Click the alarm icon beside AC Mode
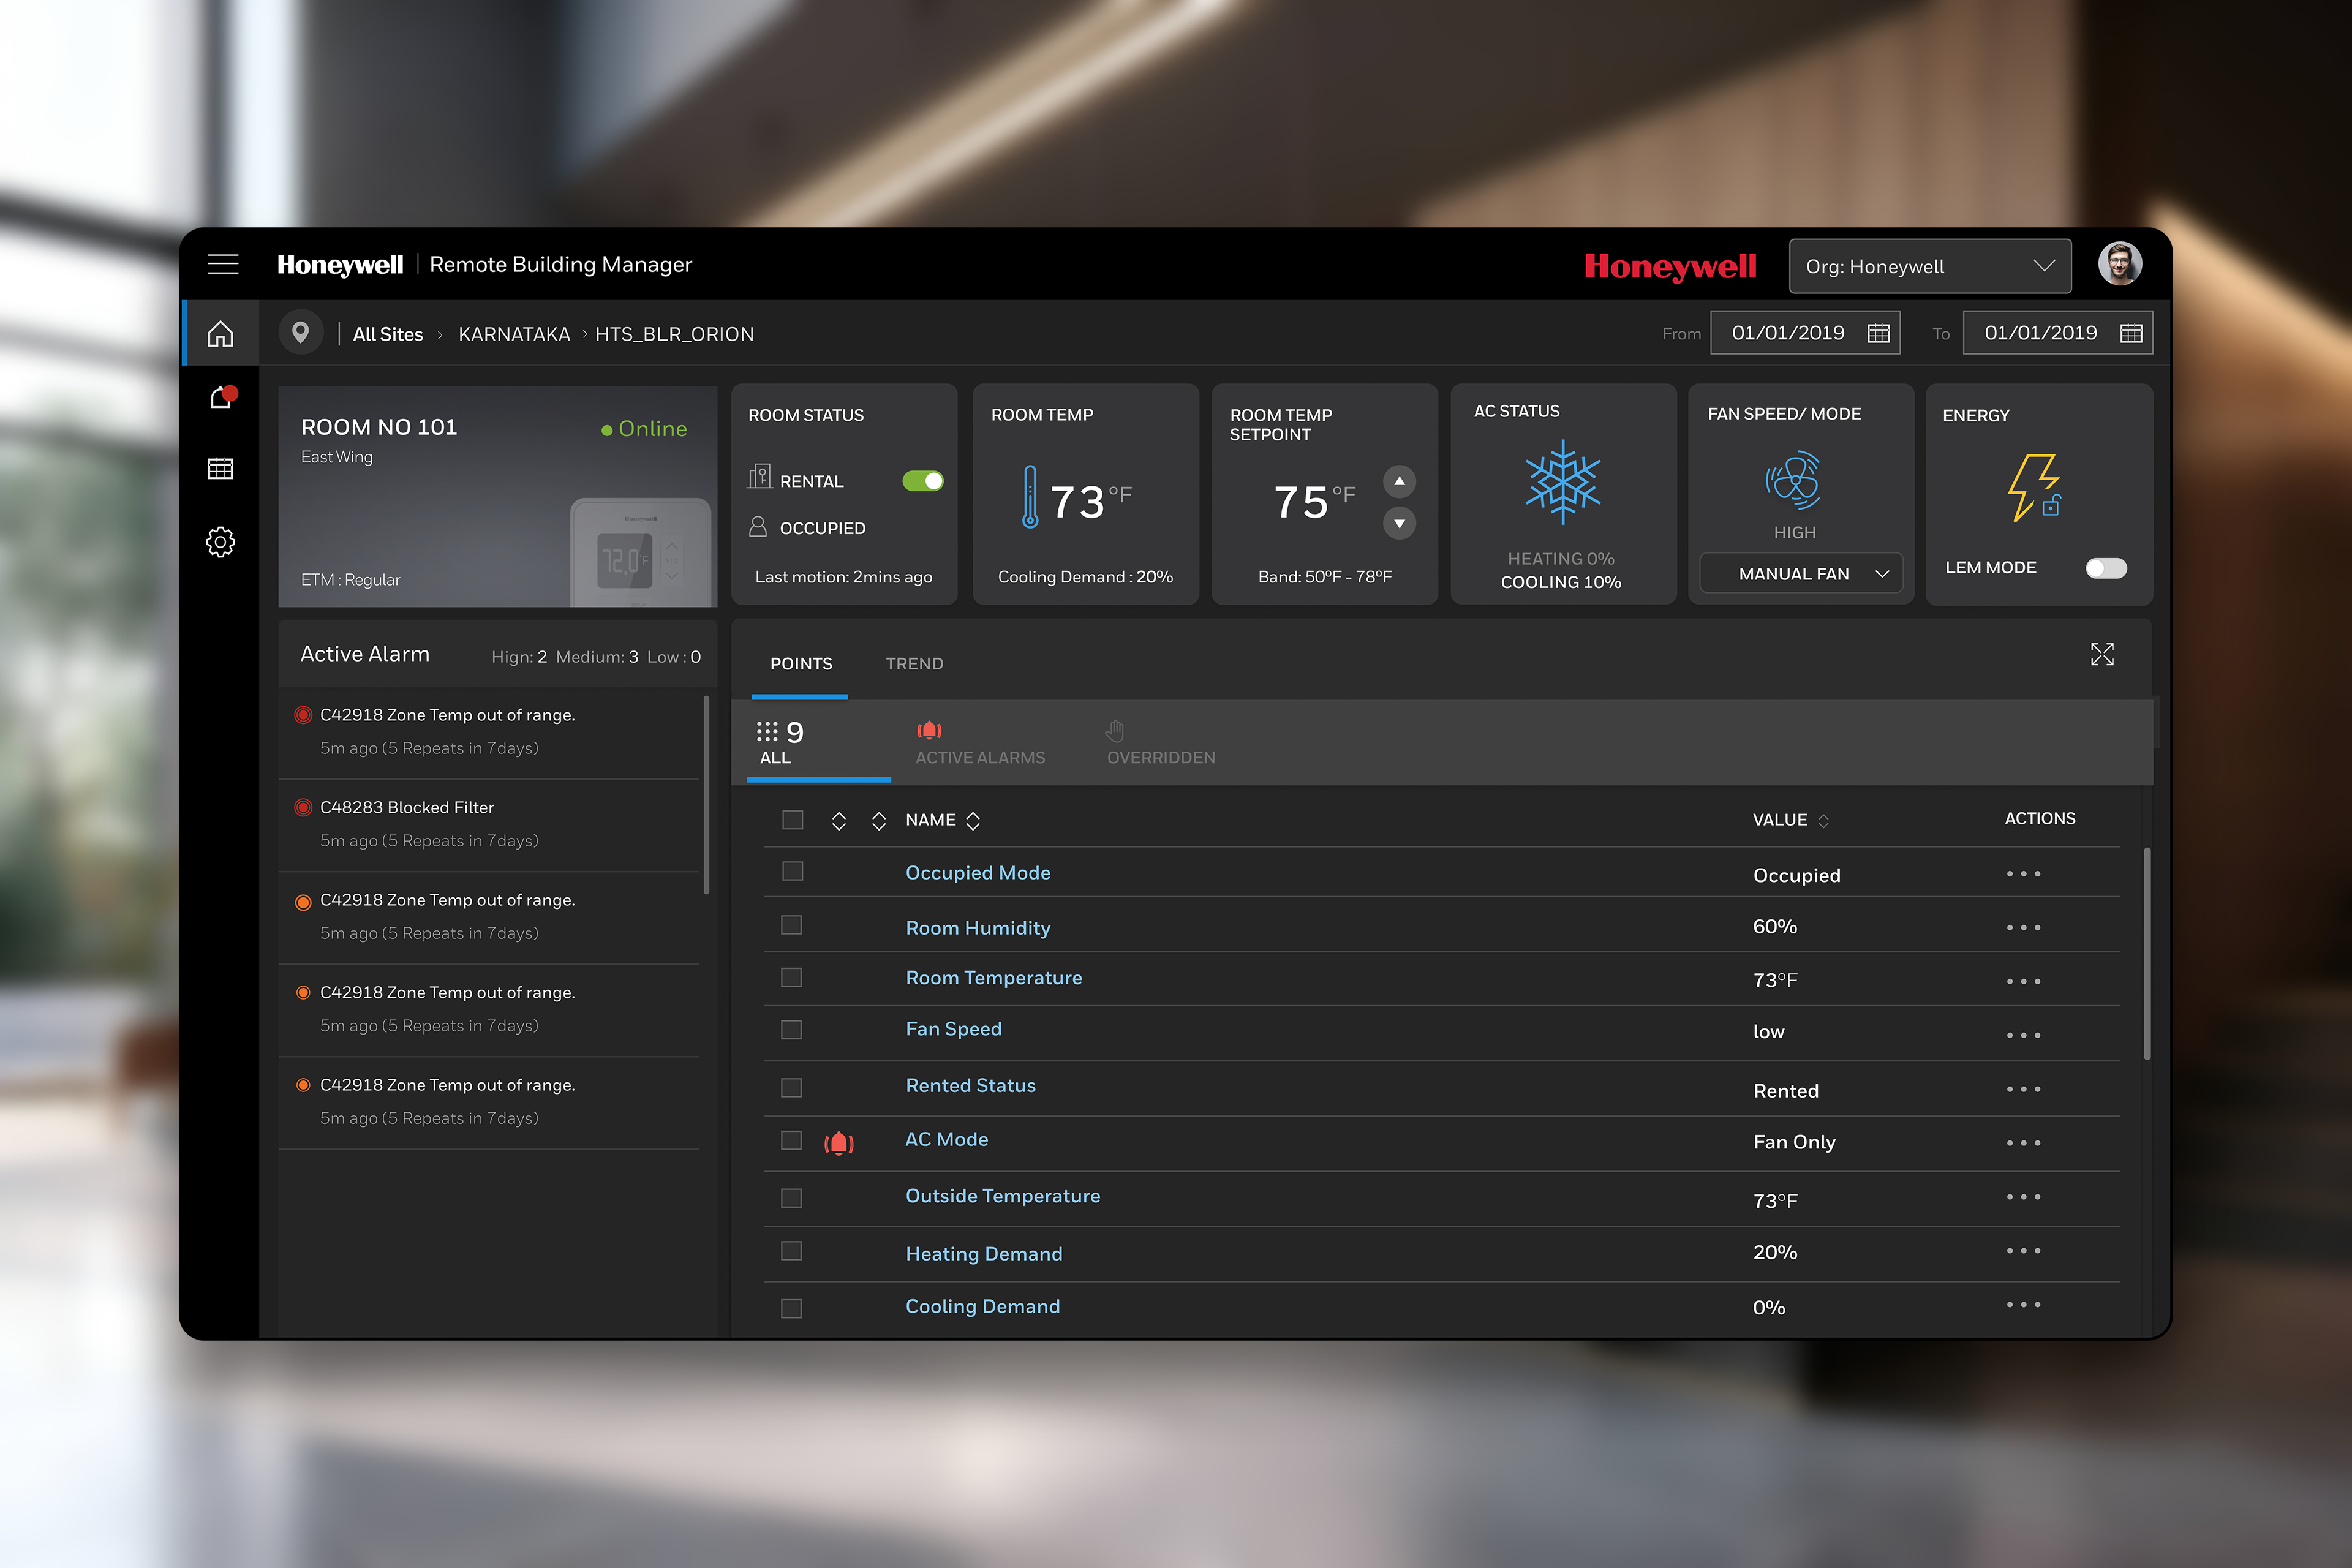Screen dimensions: 2352x1568 (839, 1141)
